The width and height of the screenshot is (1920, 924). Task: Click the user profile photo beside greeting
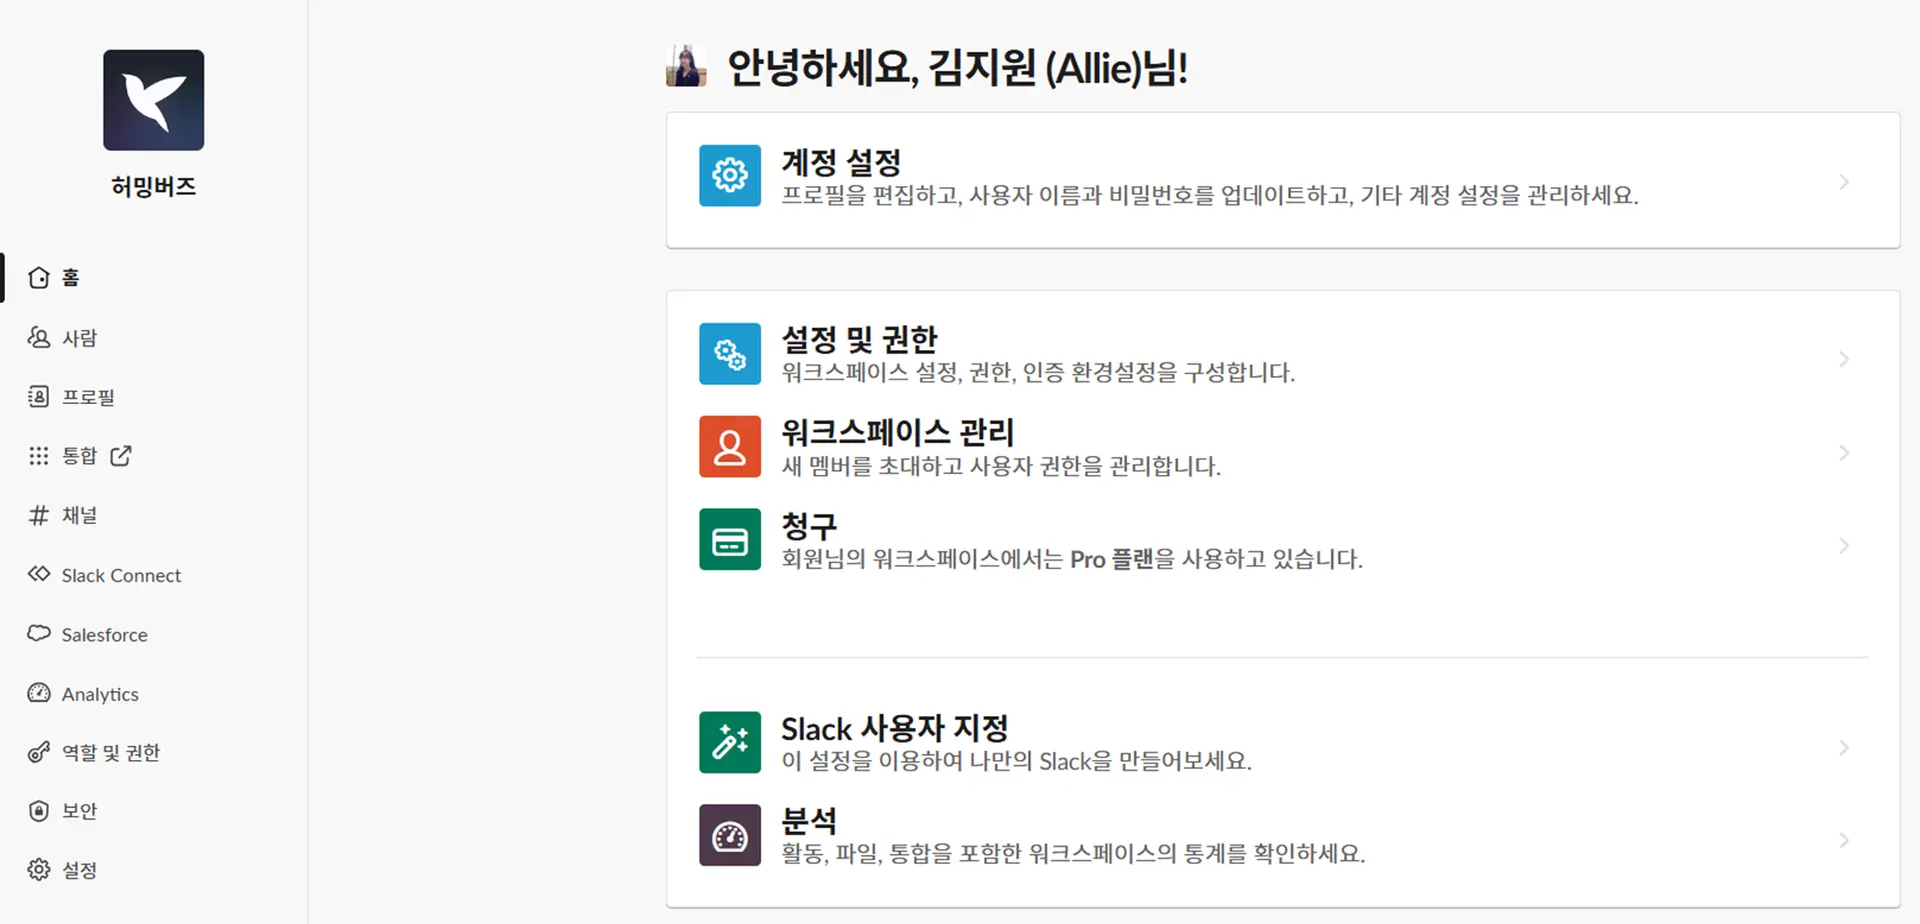pyautogui.click(x=686, y=67)
